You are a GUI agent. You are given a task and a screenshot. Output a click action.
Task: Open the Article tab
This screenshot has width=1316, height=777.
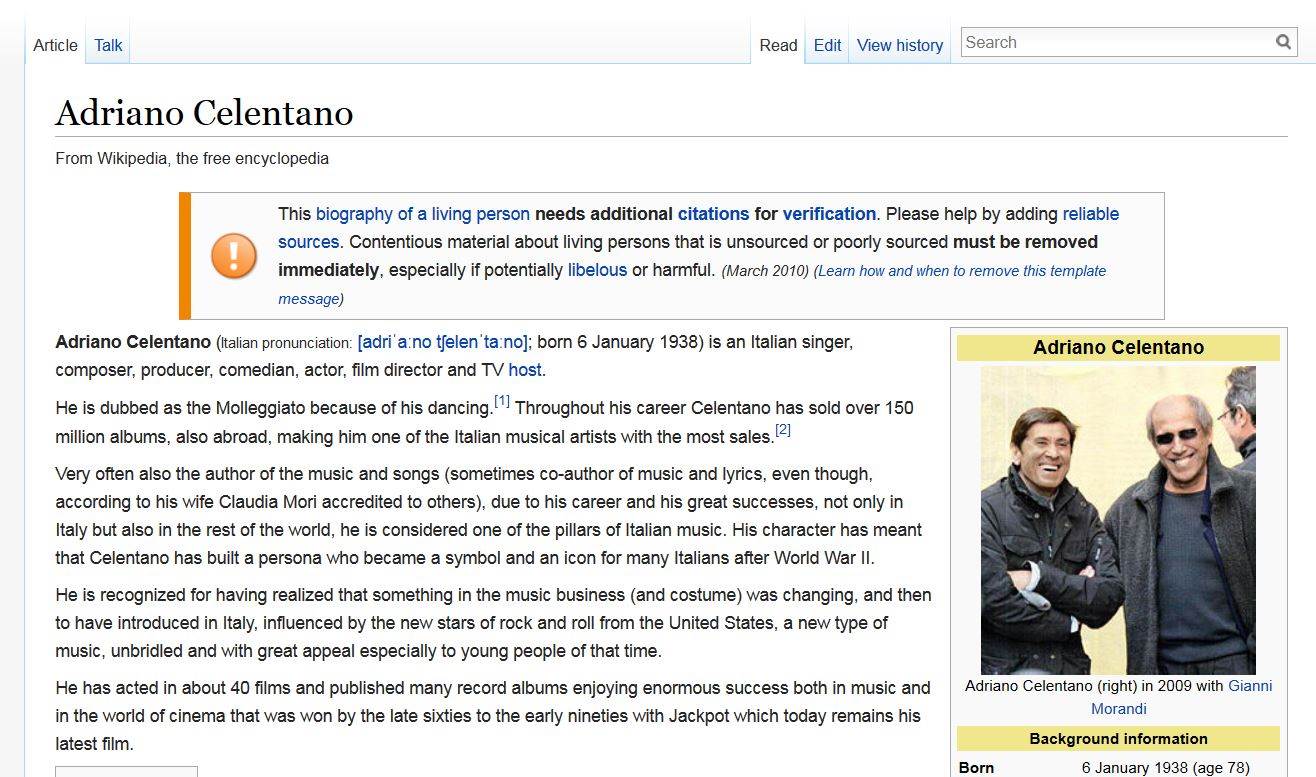(55, 45)
